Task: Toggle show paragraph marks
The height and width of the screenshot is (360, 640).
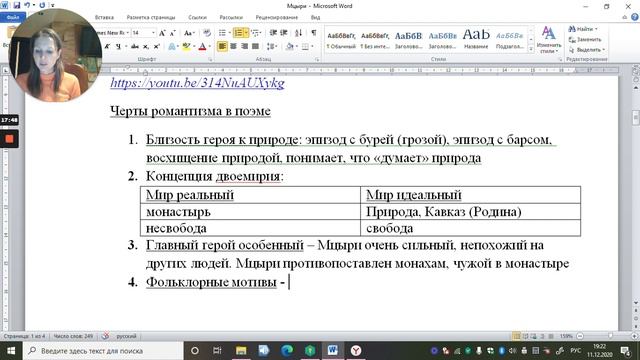Action: point(313,33)
